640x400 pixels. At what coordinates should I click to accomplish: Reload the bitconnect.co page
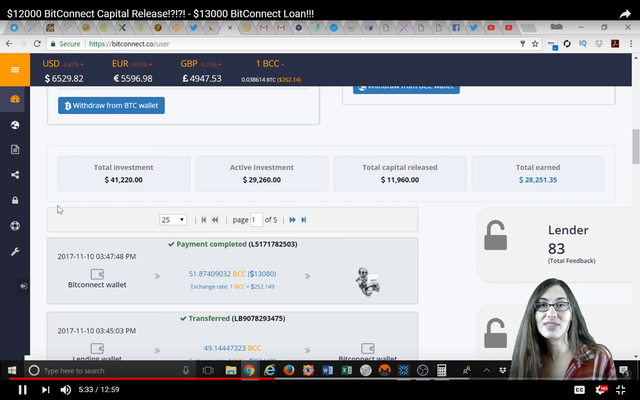[x=37, y=44]
